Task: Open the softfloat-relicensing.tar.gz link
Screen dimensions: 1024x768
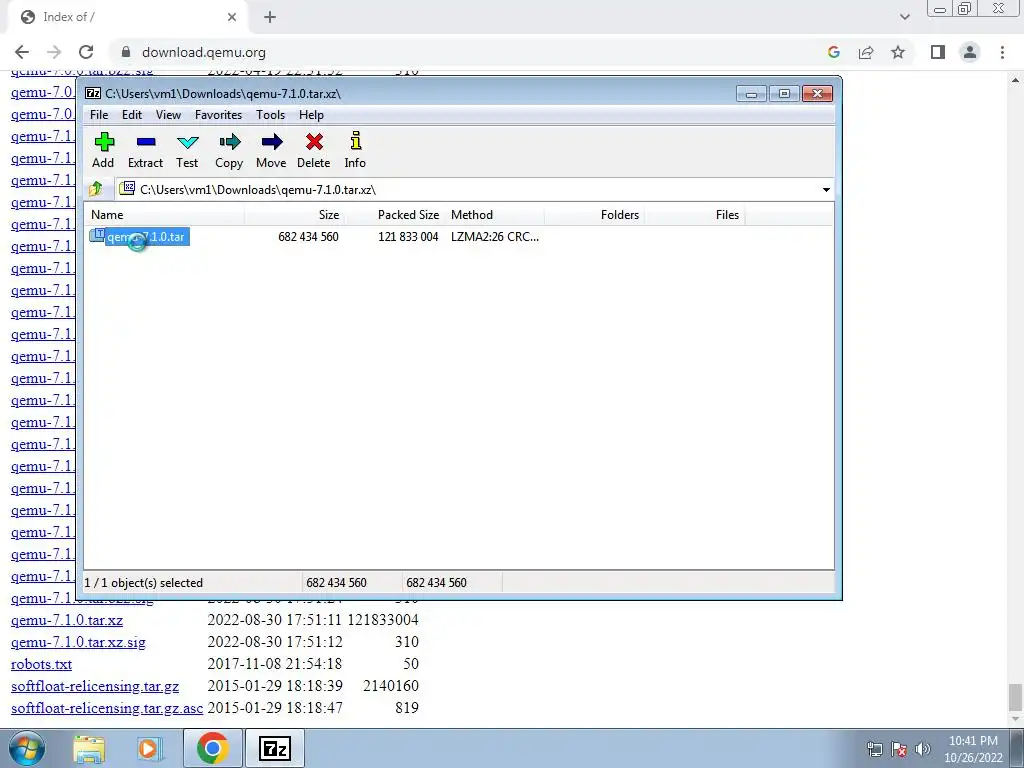Action: point(95,686)
